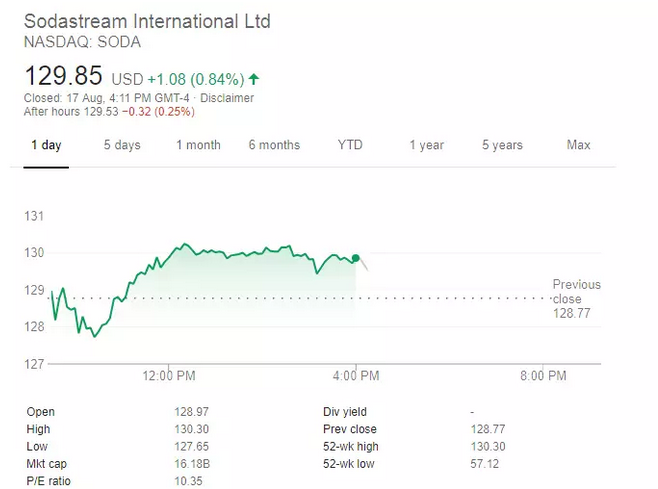Click the 8:00 PM axis label
The width and height of the screenshot is (658, 489).
coord(543,376)
